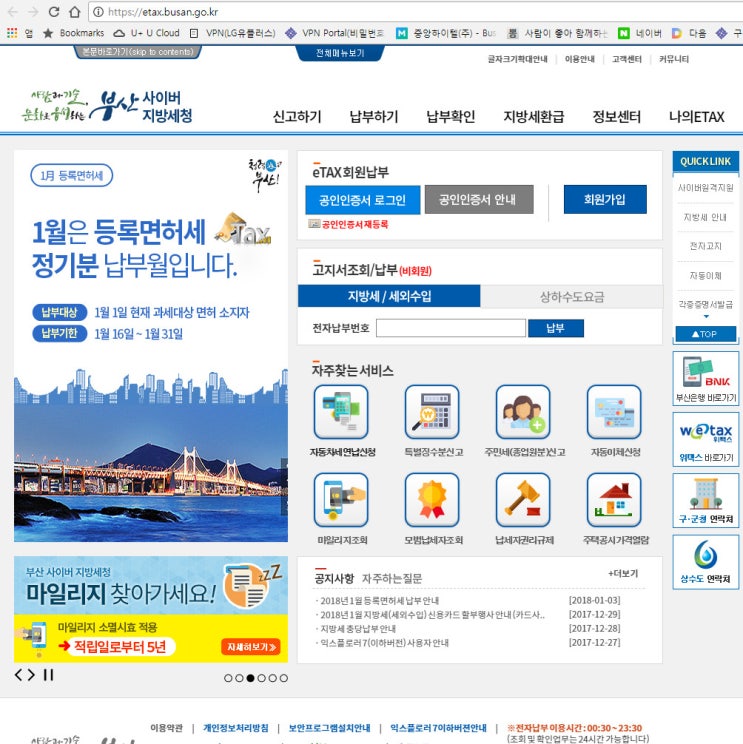This screenshot has height=744, width=743.
Task: Select the sixth banner slide dot
Action: (284, 678)
